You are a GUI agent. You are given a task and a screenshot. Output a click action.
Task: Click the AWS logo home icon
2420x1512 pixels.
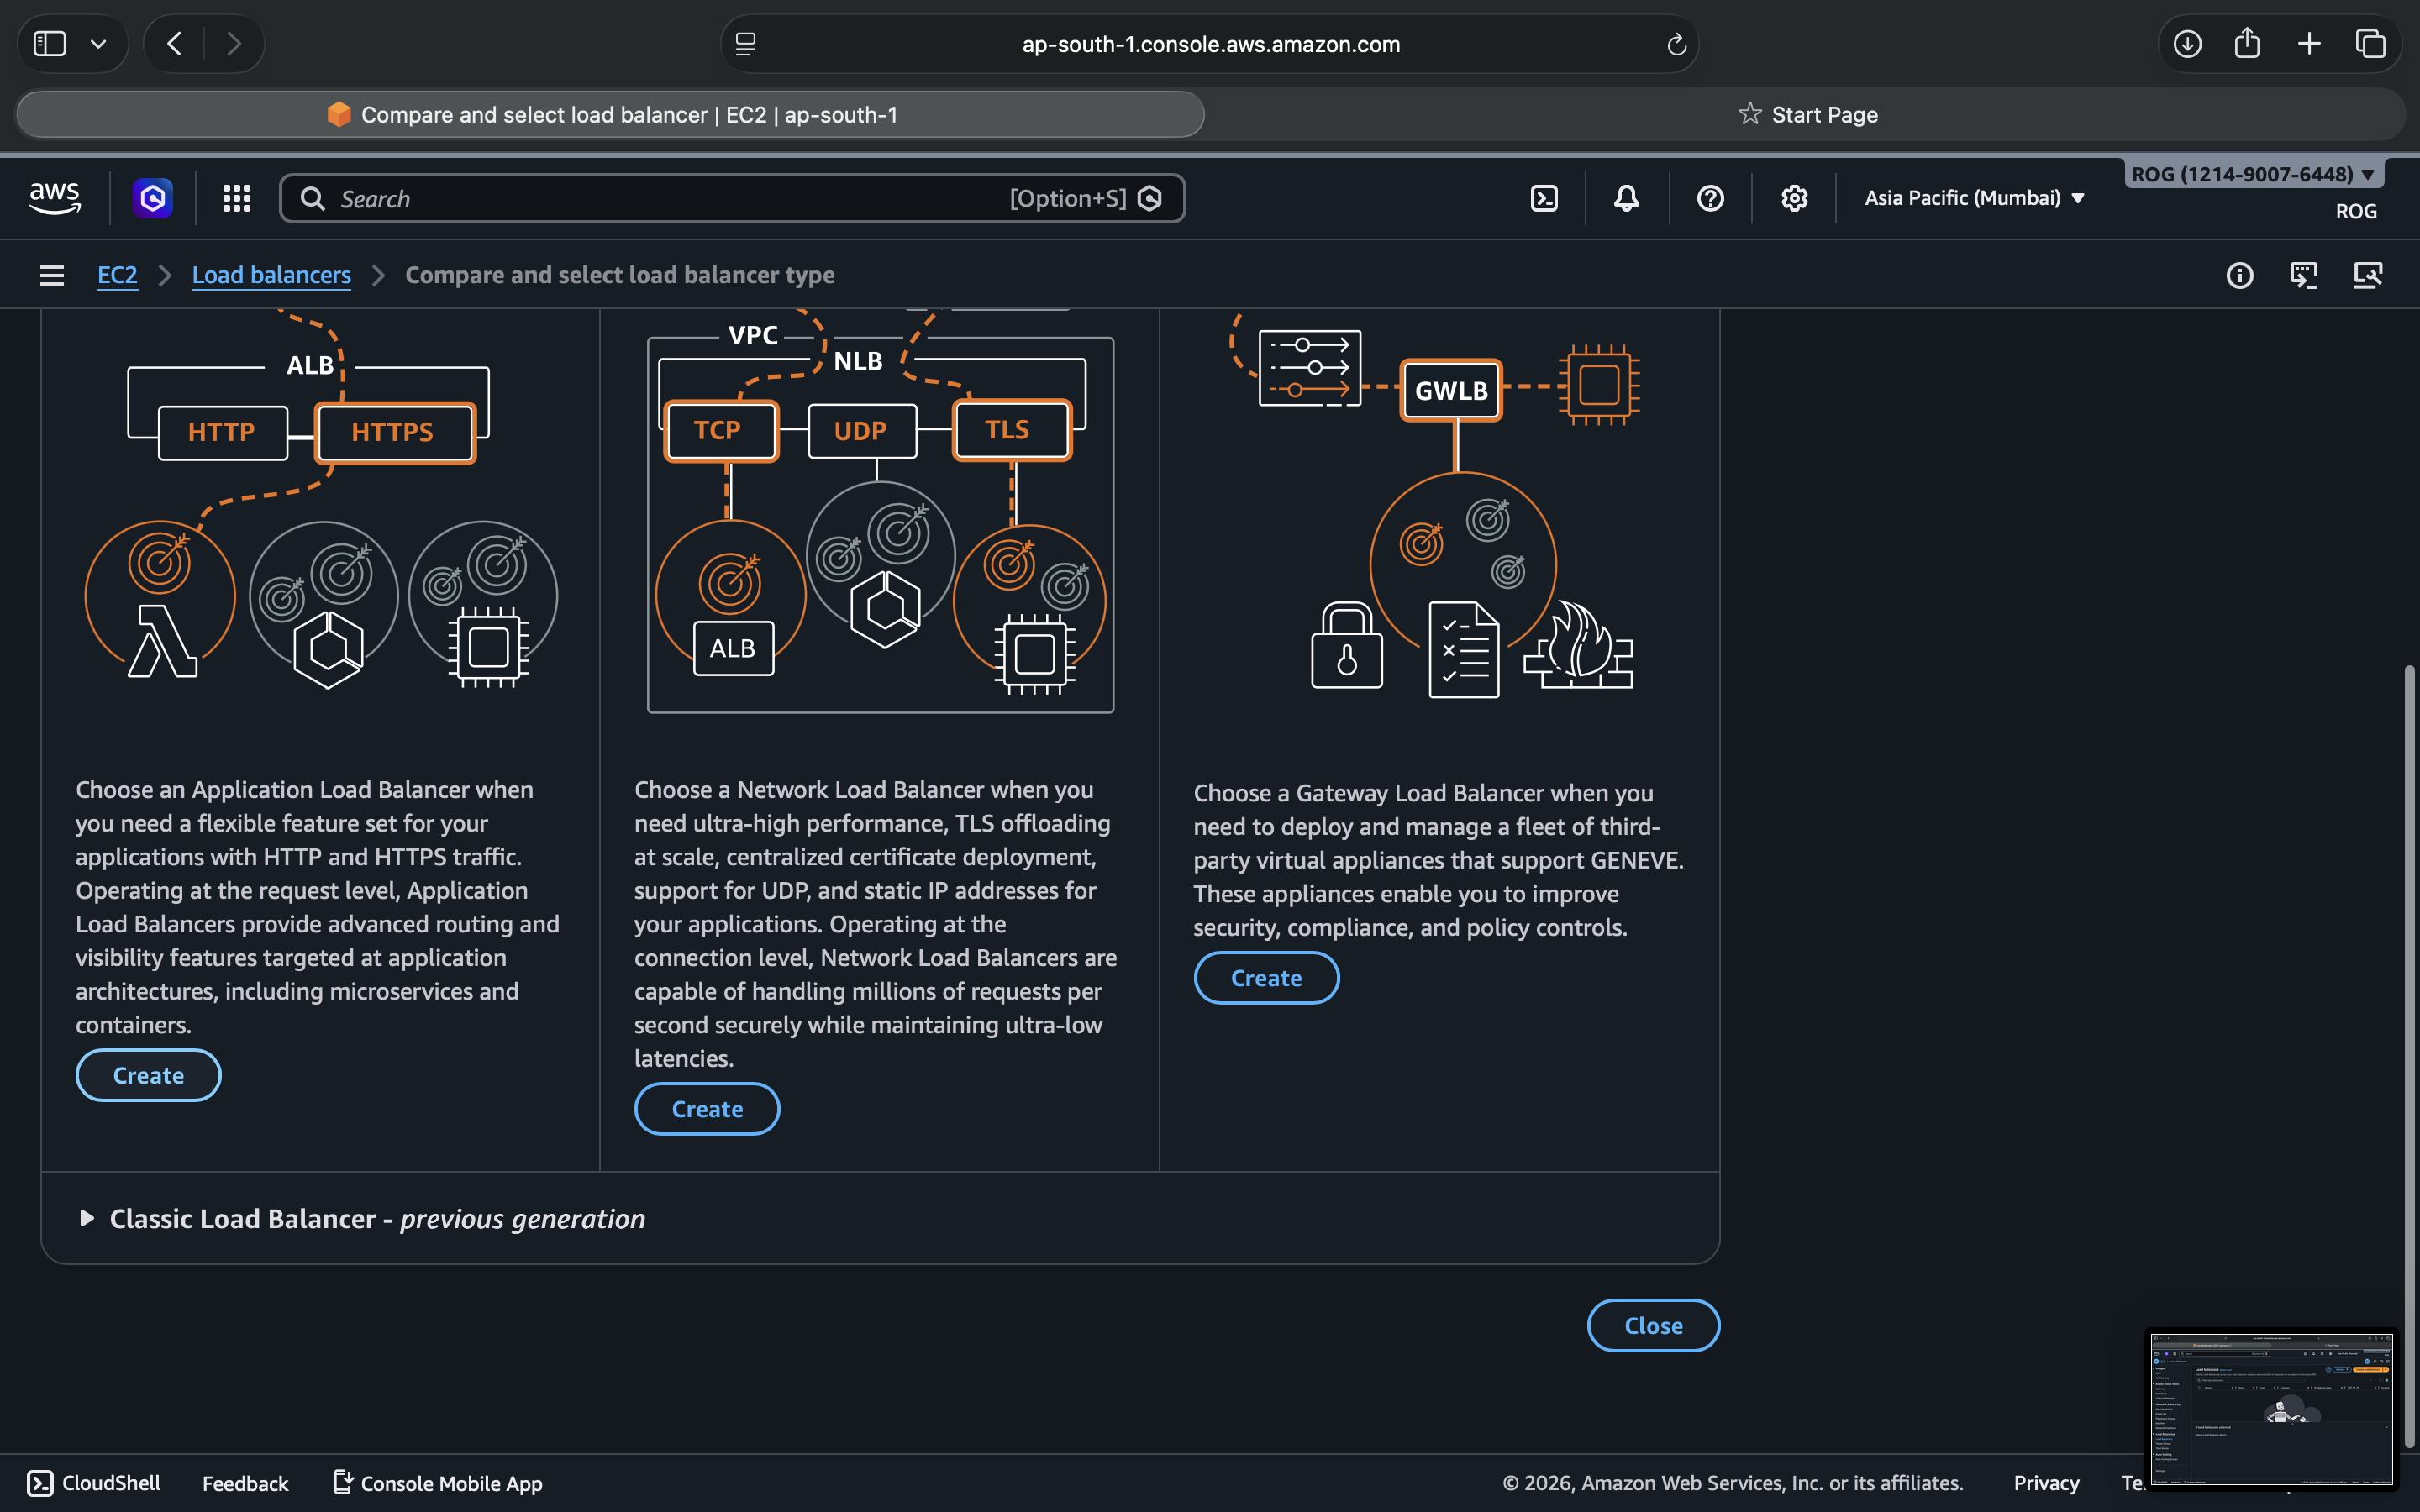click(55, 198)
